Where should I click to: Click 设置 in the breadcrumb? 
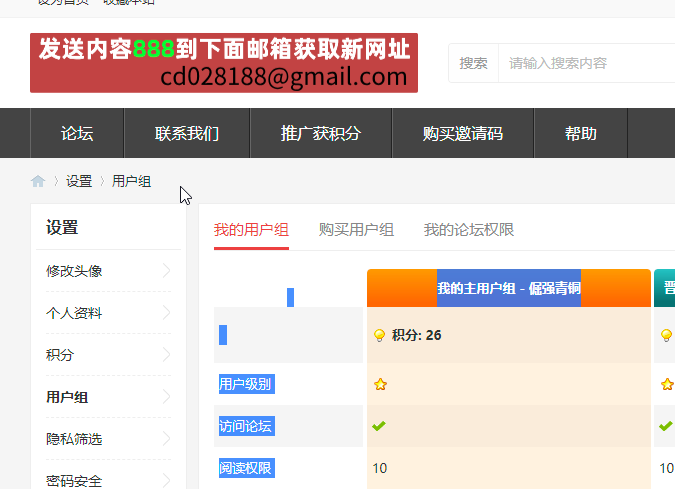[x=79, y=181]
